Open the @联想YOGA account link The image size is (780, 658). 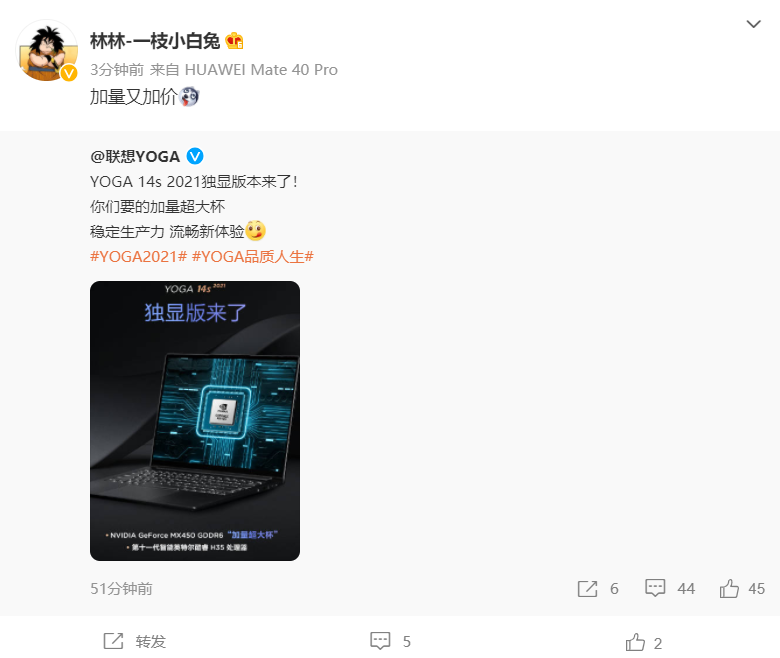tap(135, 157)
